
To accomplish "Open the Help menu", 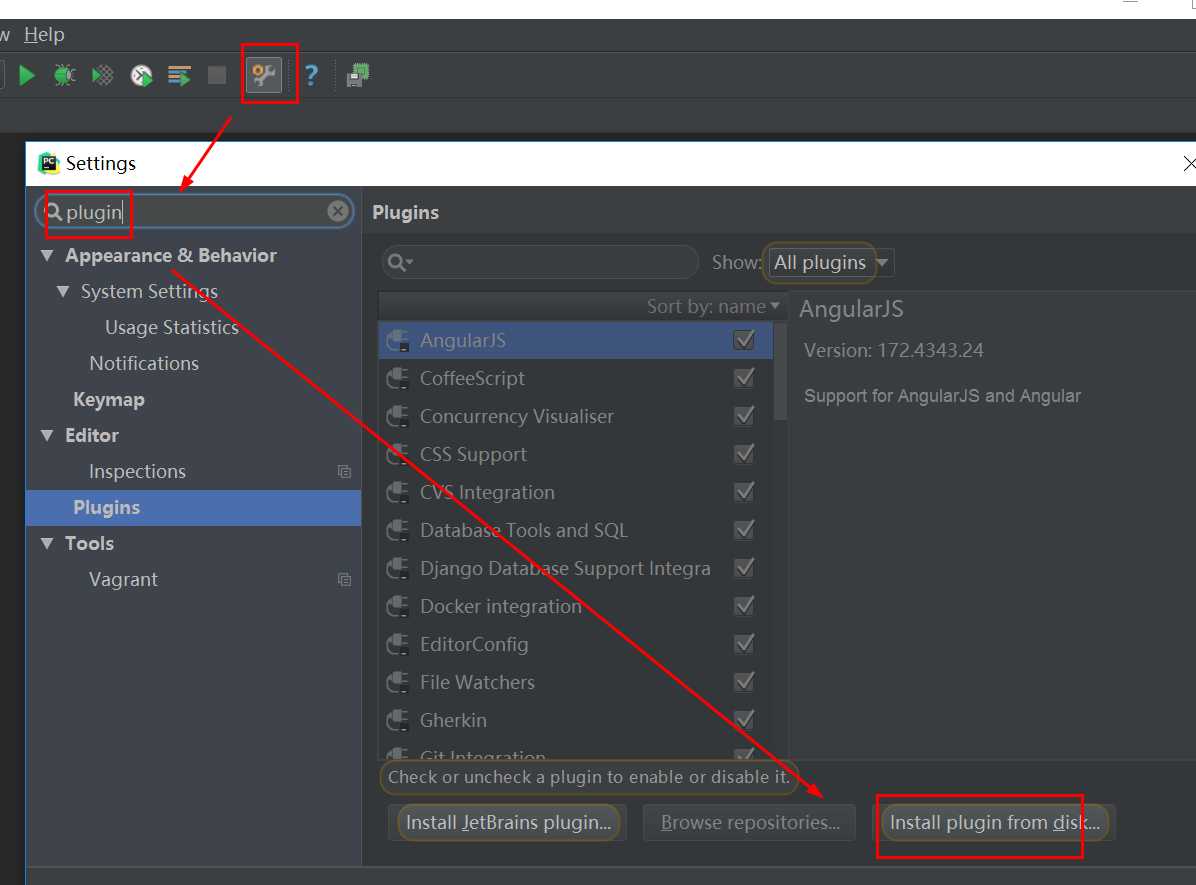I will 44,34.
